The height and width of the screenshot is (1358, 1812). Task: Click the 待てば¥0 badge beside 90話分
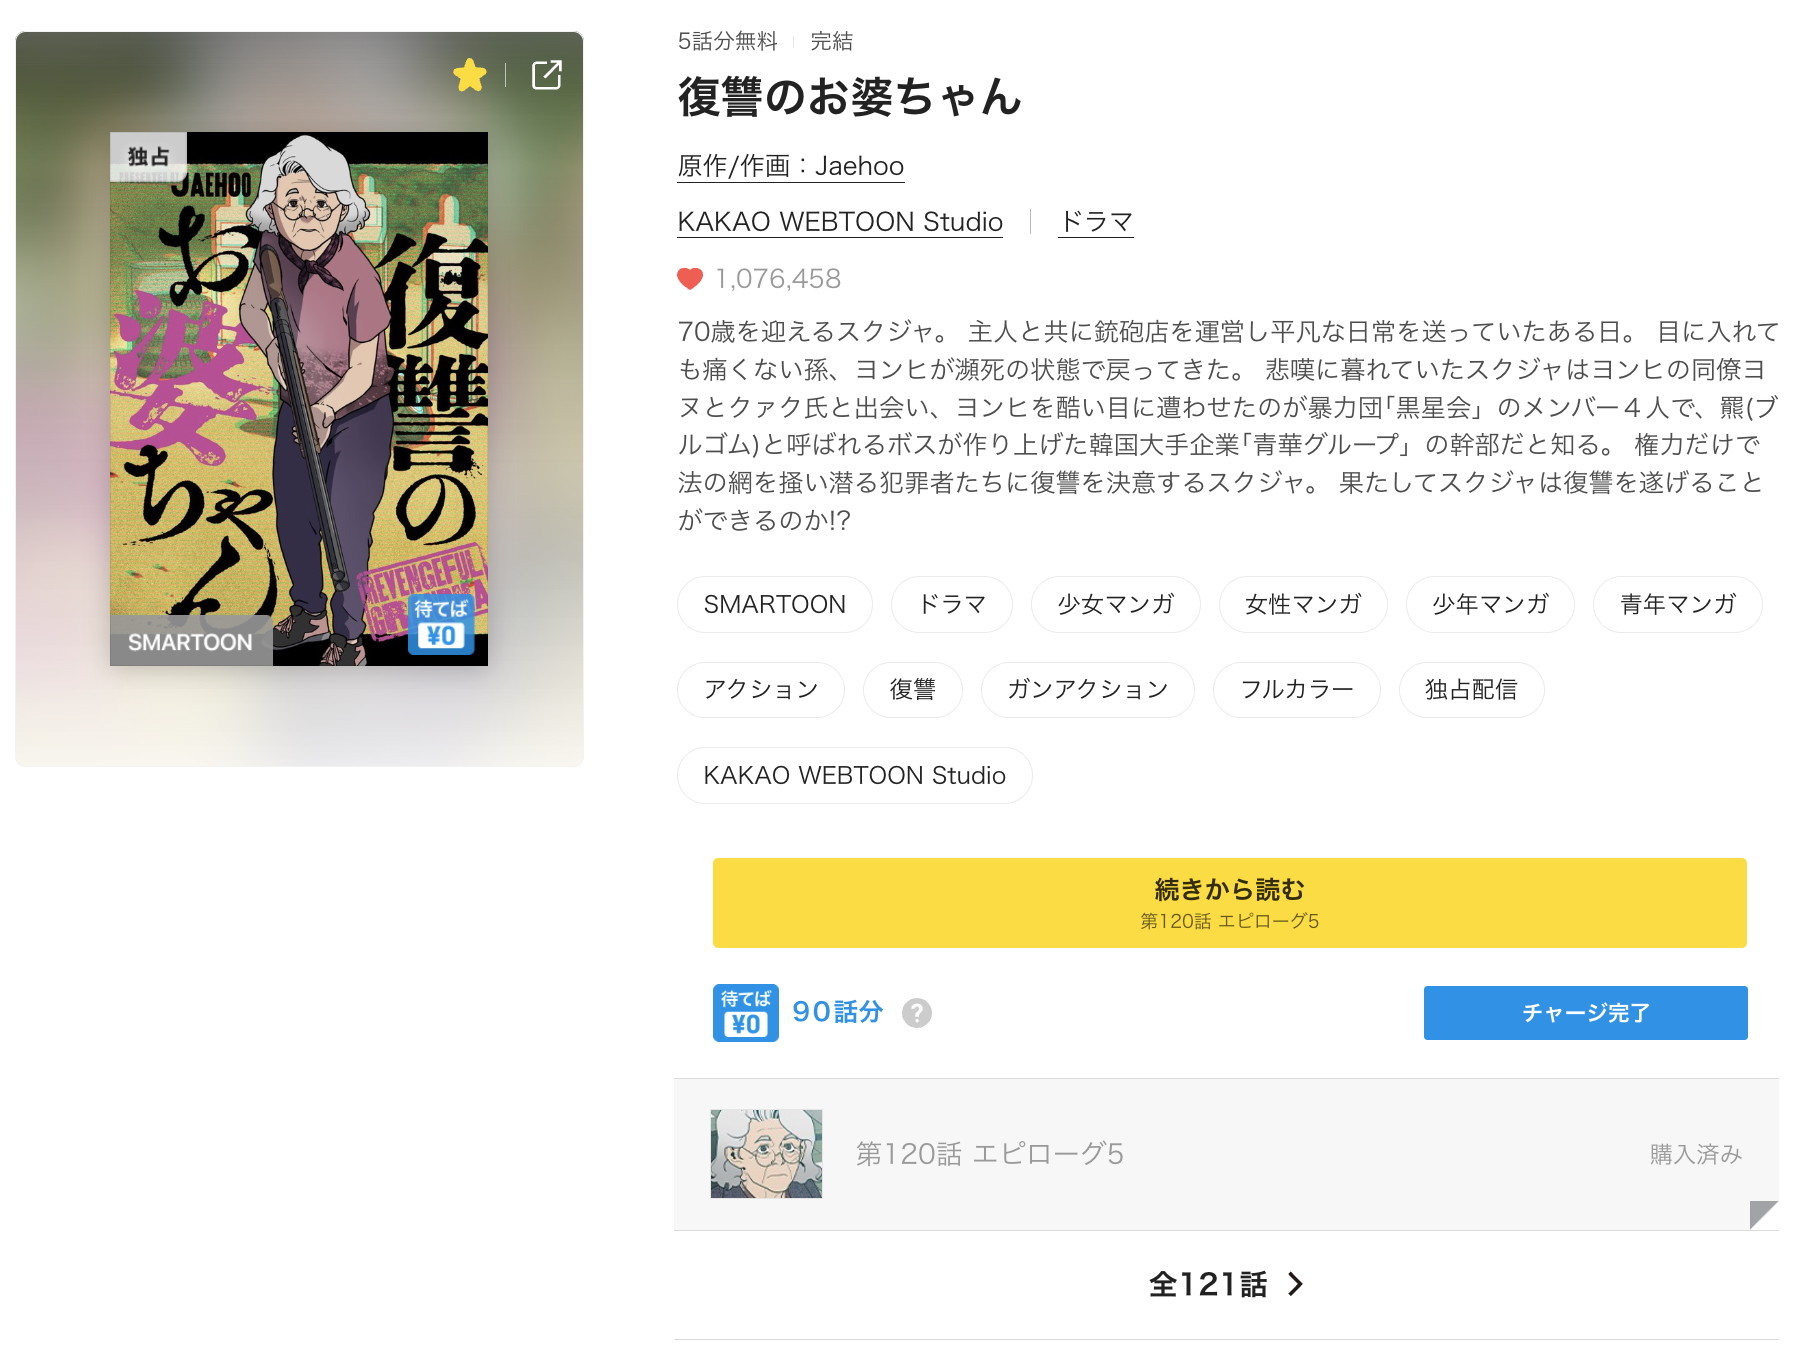[x=745, y=1013]
